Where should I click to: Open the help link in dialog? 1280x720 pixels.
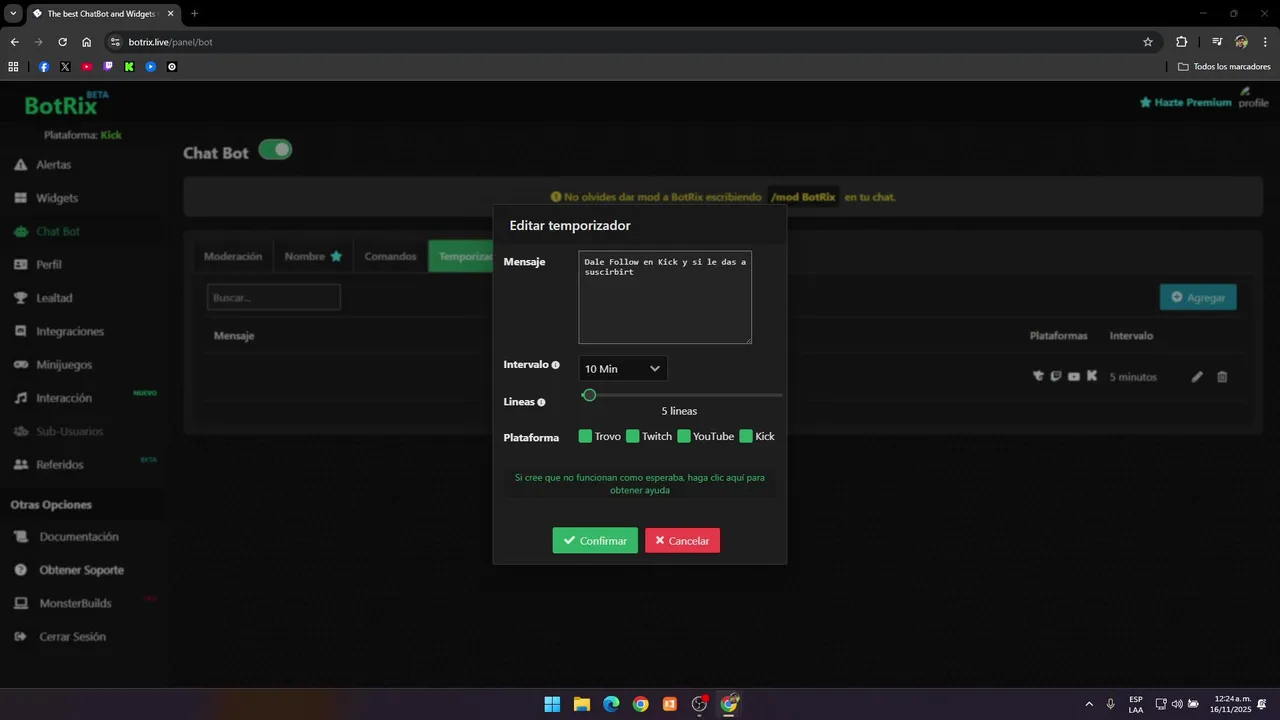coord(640,484)
